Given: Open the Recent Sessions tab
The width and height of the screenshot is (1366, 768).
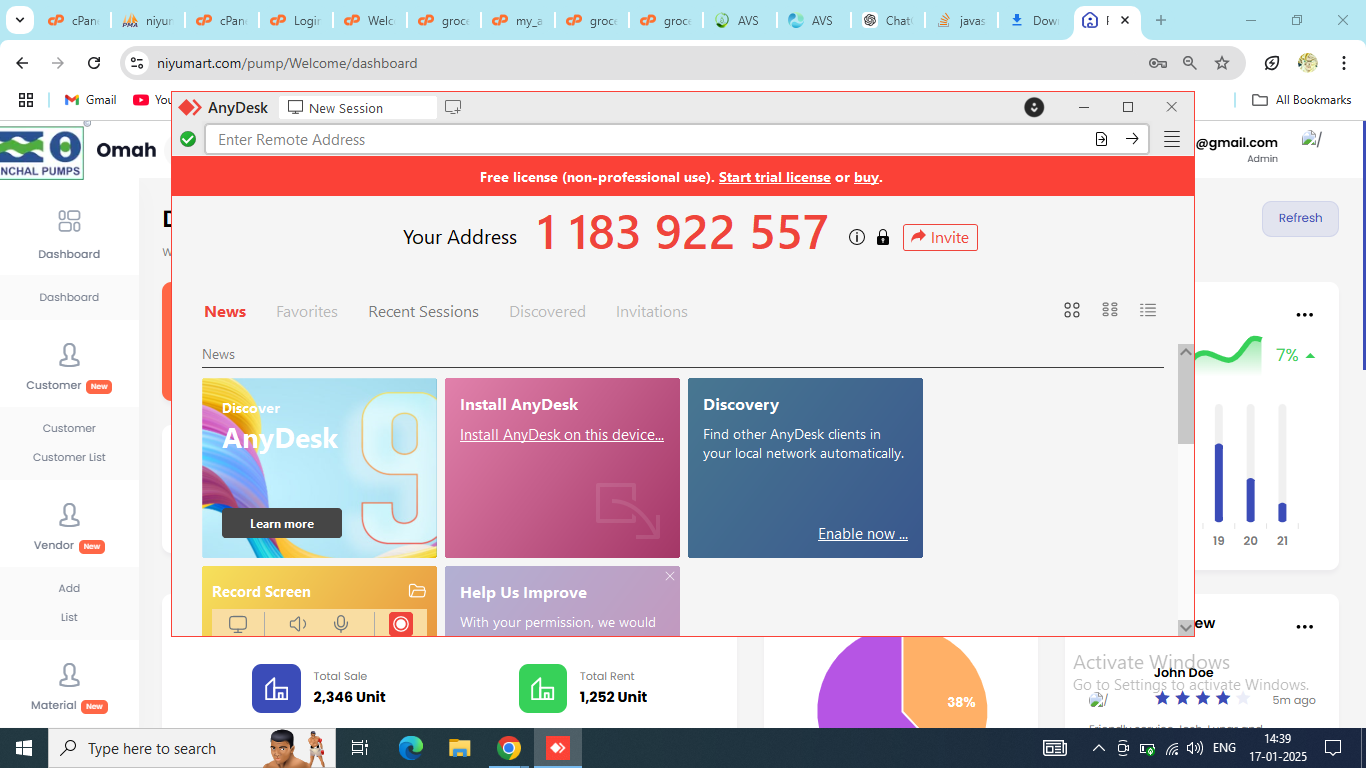Looking at the screenshot, I should coord(423,312).
